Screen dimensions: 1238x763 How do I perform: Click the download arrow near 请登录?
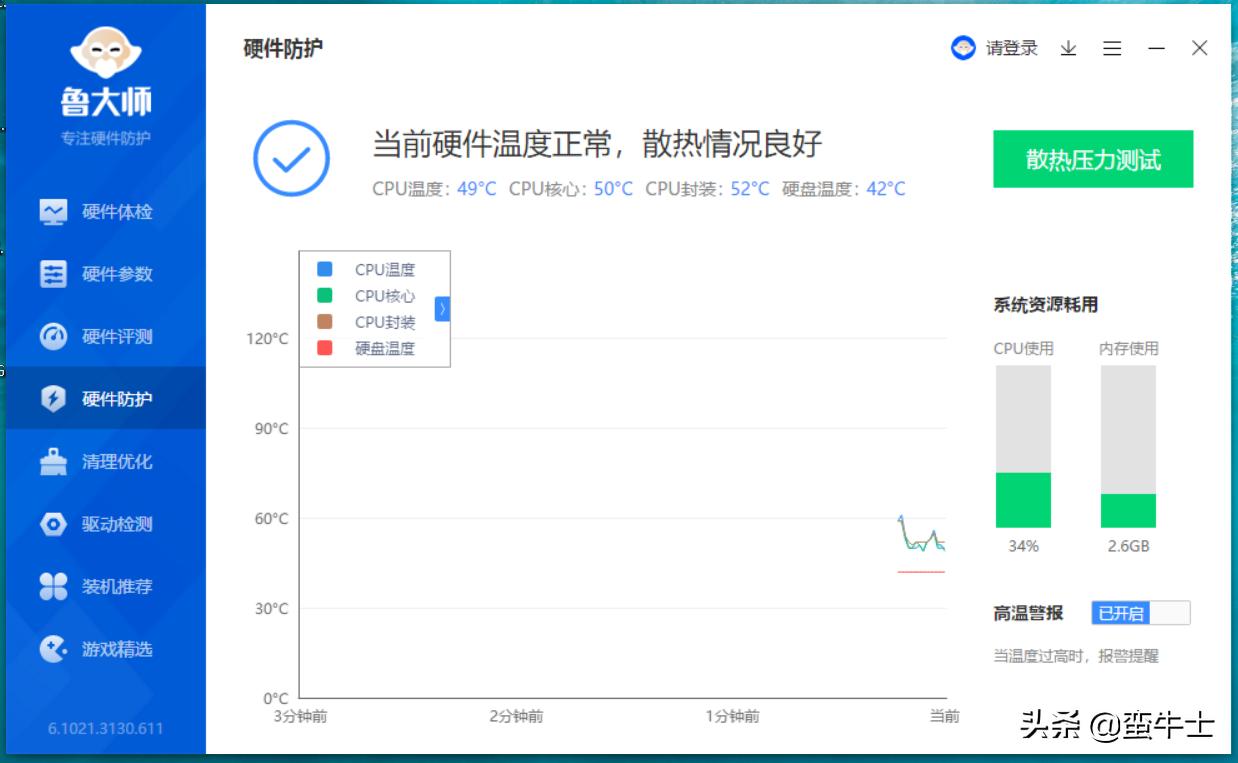(x=1070, y=48)
